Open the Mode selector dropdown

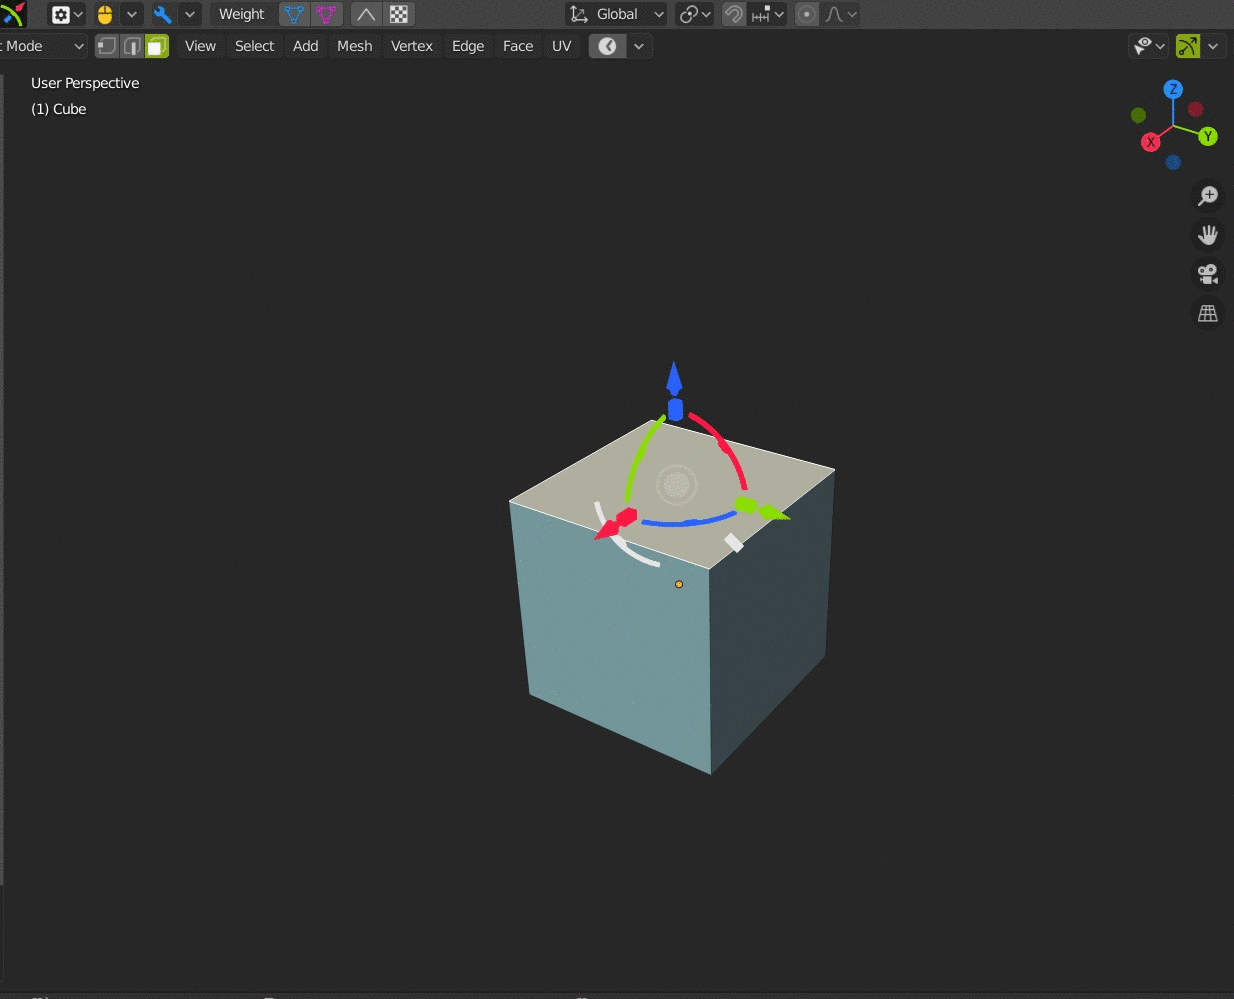(42, 46)
